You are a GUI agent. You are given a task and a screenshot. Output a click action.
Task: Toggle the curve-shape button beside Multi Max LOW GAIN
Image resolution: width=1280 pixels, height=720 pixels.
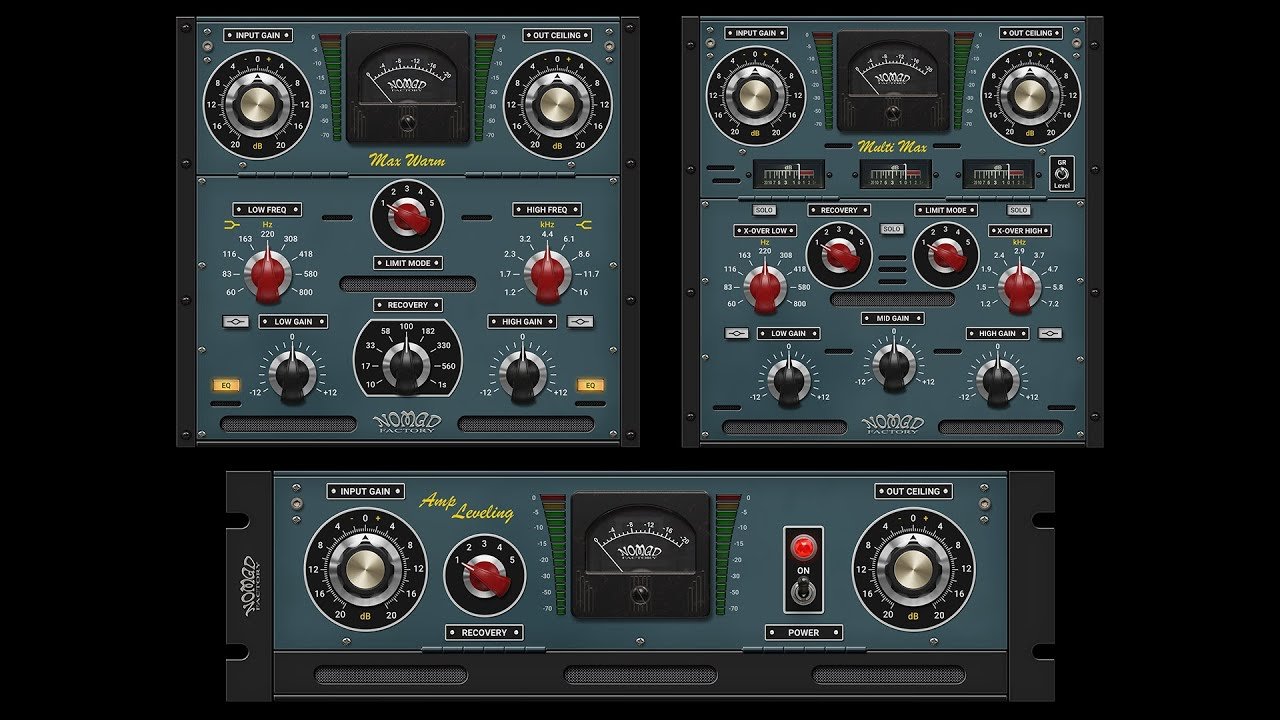736,333
